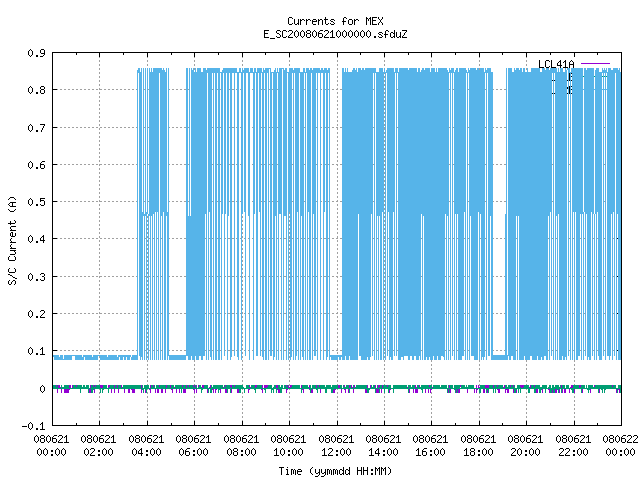
Task: Select the '08:00' x-axis time label
Action: tap(241, 452)
